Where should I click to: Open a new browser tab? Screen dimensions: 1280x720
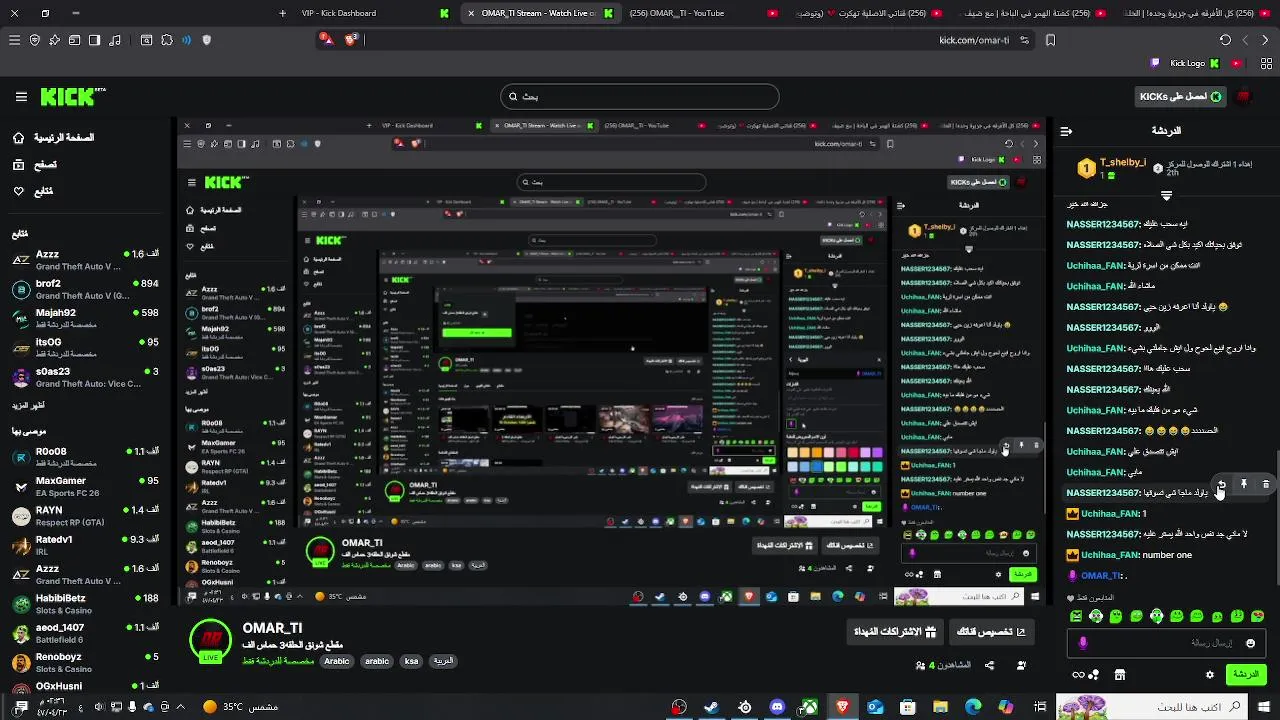[282, 13]
